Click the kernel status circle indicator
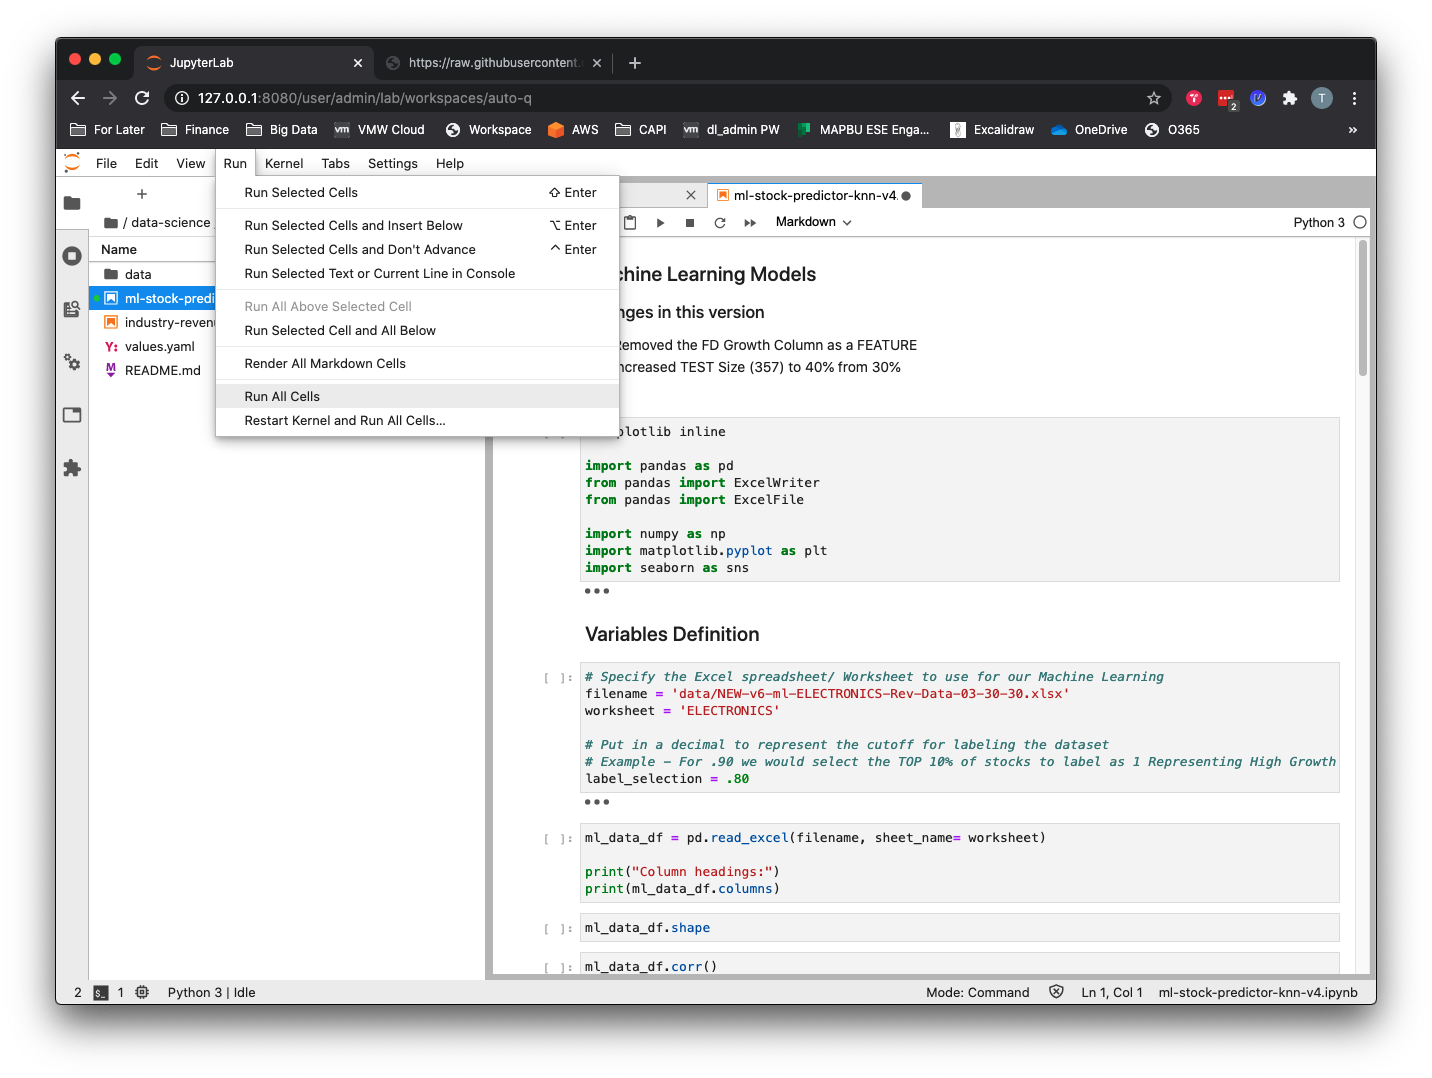 pos(1360,222)
